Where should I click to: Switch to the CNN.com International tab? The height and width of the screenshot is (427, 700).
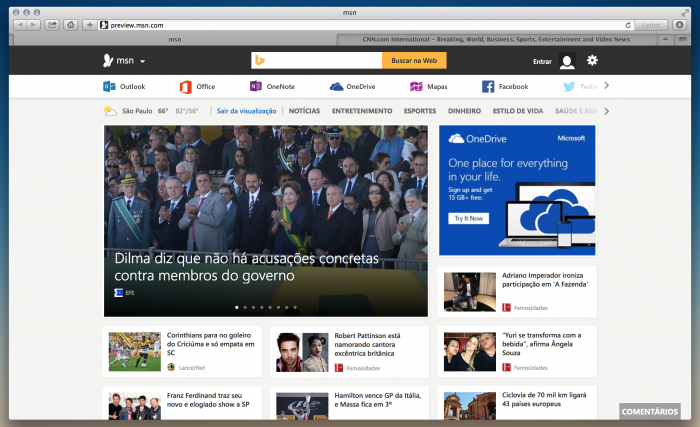pos(496,39)
